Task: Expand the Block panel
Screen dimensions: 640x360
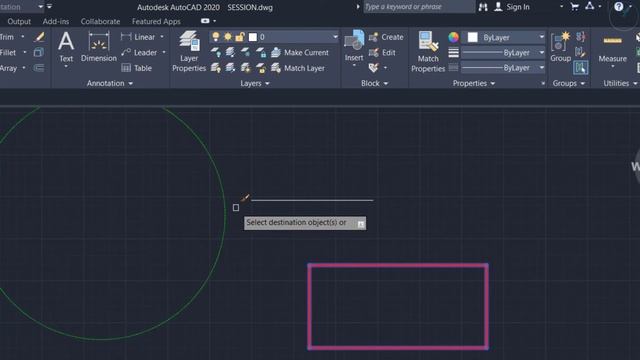Action: point(374,83)
